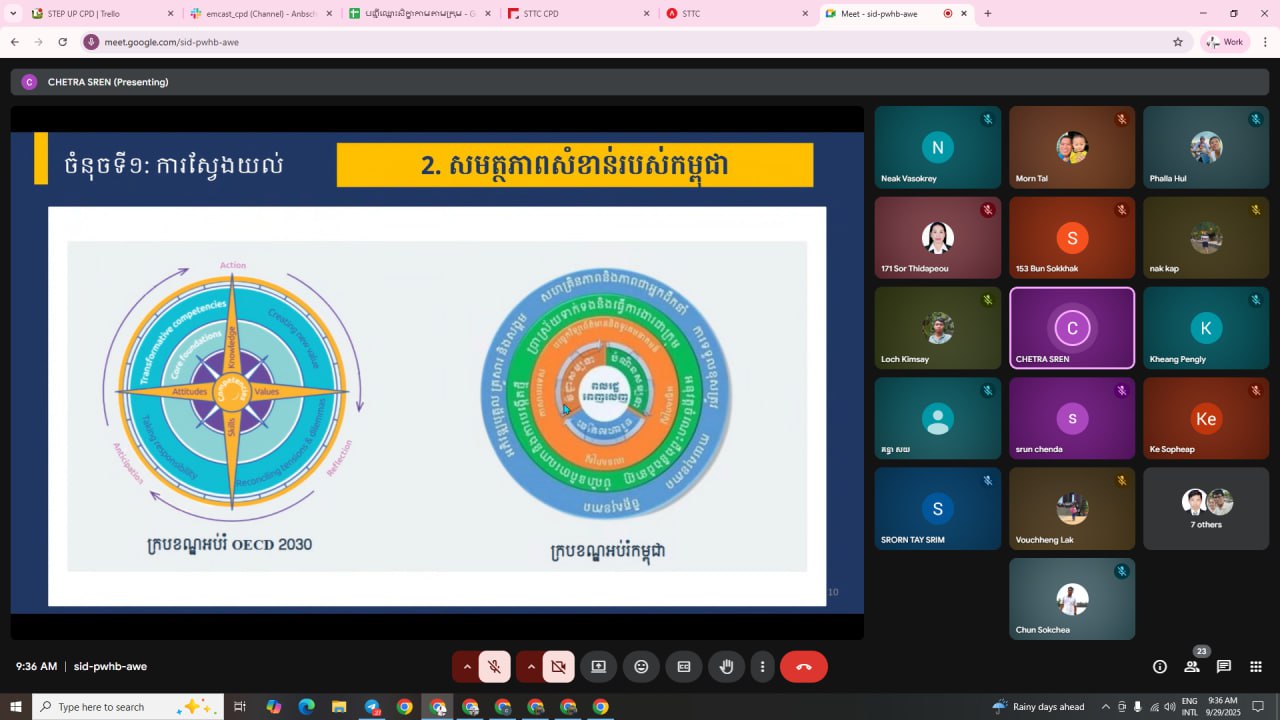
Task: Leave the call with red button
Action: 803,667
